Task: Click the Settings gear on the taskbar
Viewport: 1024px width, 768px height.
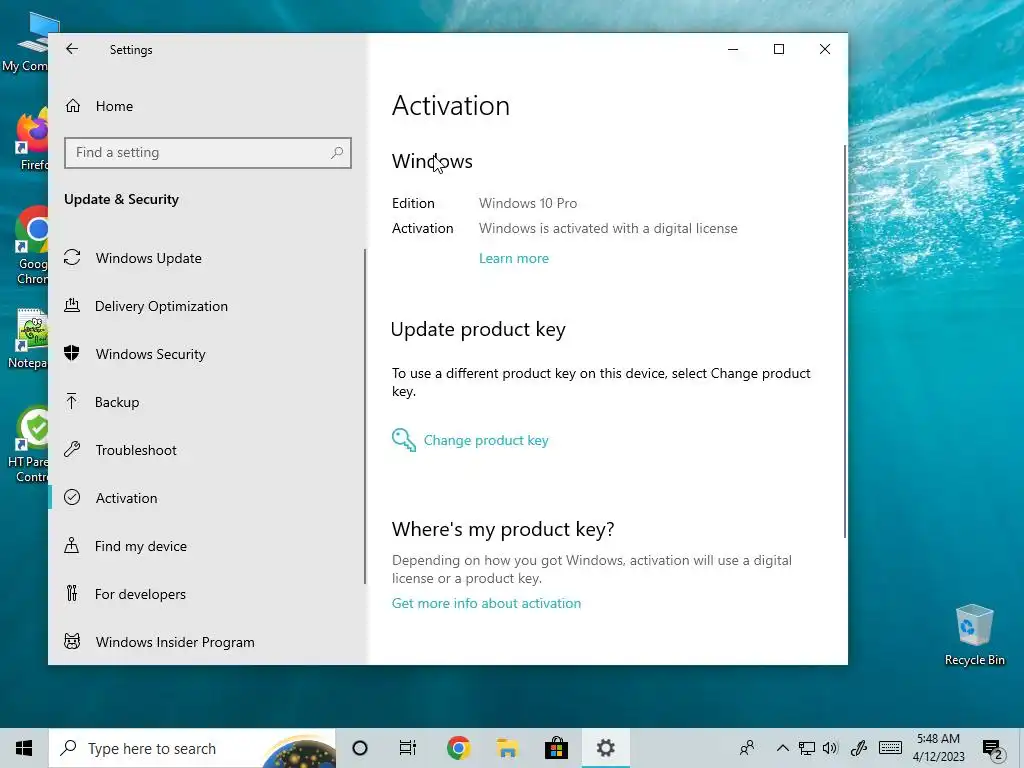Action: 605,748
